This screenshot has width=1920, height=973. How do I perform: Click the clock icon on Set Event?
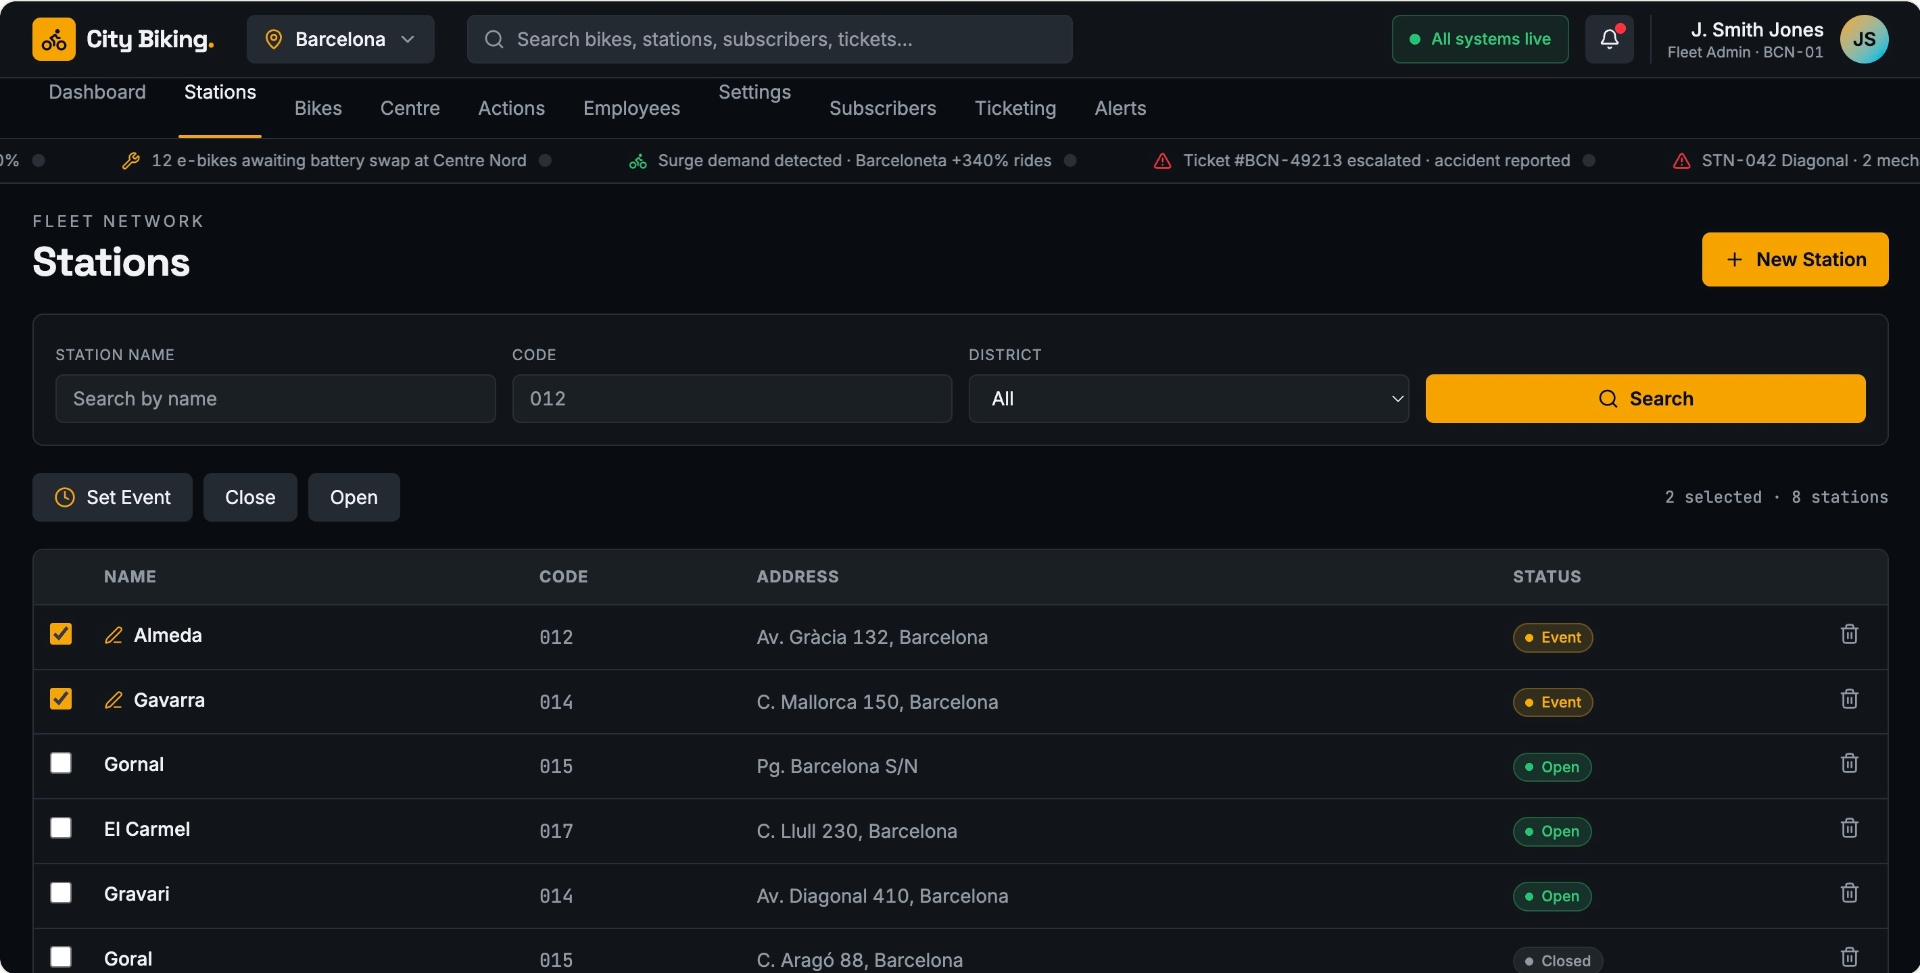[65, 497]
